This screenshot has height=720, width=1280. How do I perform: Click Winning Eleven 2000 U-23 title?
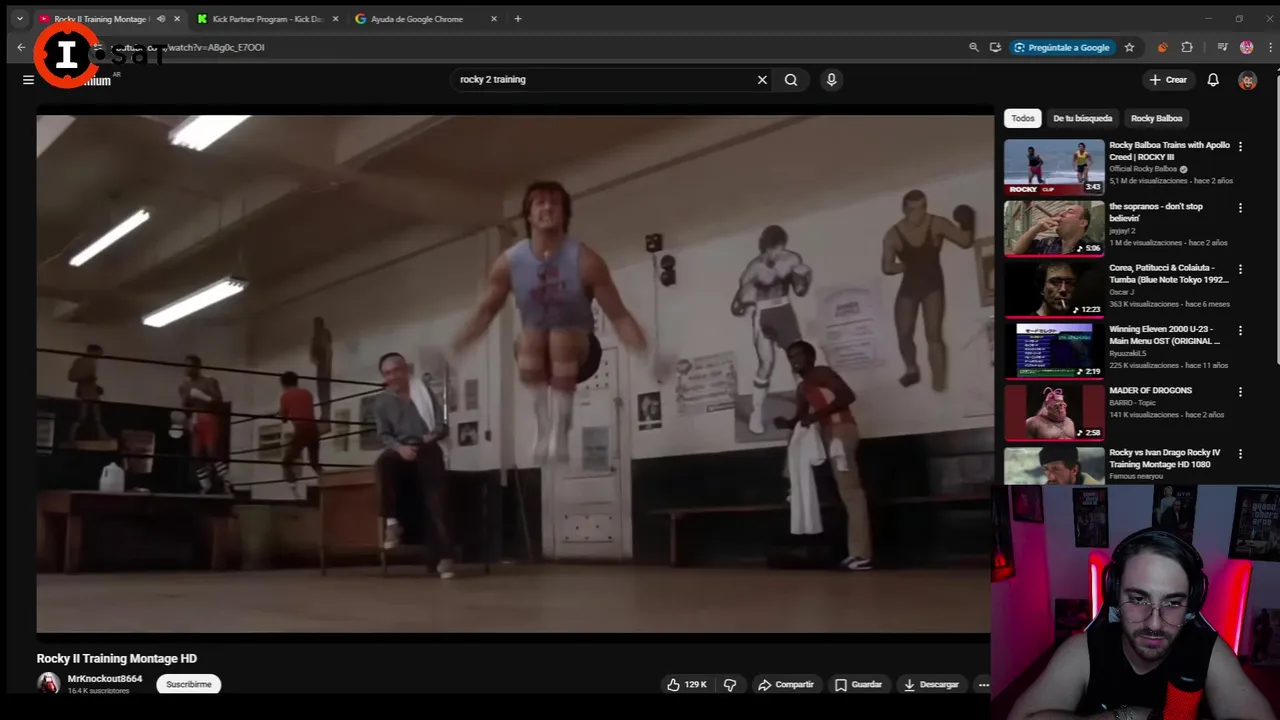pos(1164,335)
